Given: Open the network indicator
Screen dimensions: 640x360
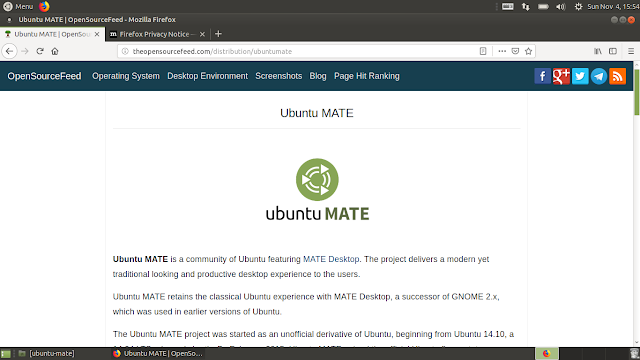Looking at the screenshot, I should (526, 7).
